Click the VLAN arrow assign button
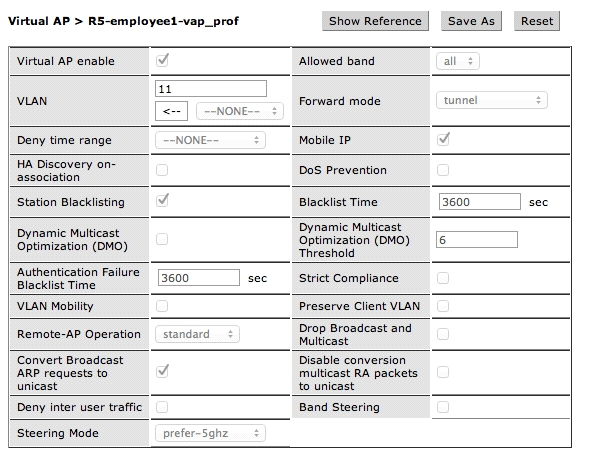The height and width of the screenshot is (469, 593). [x=171, y=111]
